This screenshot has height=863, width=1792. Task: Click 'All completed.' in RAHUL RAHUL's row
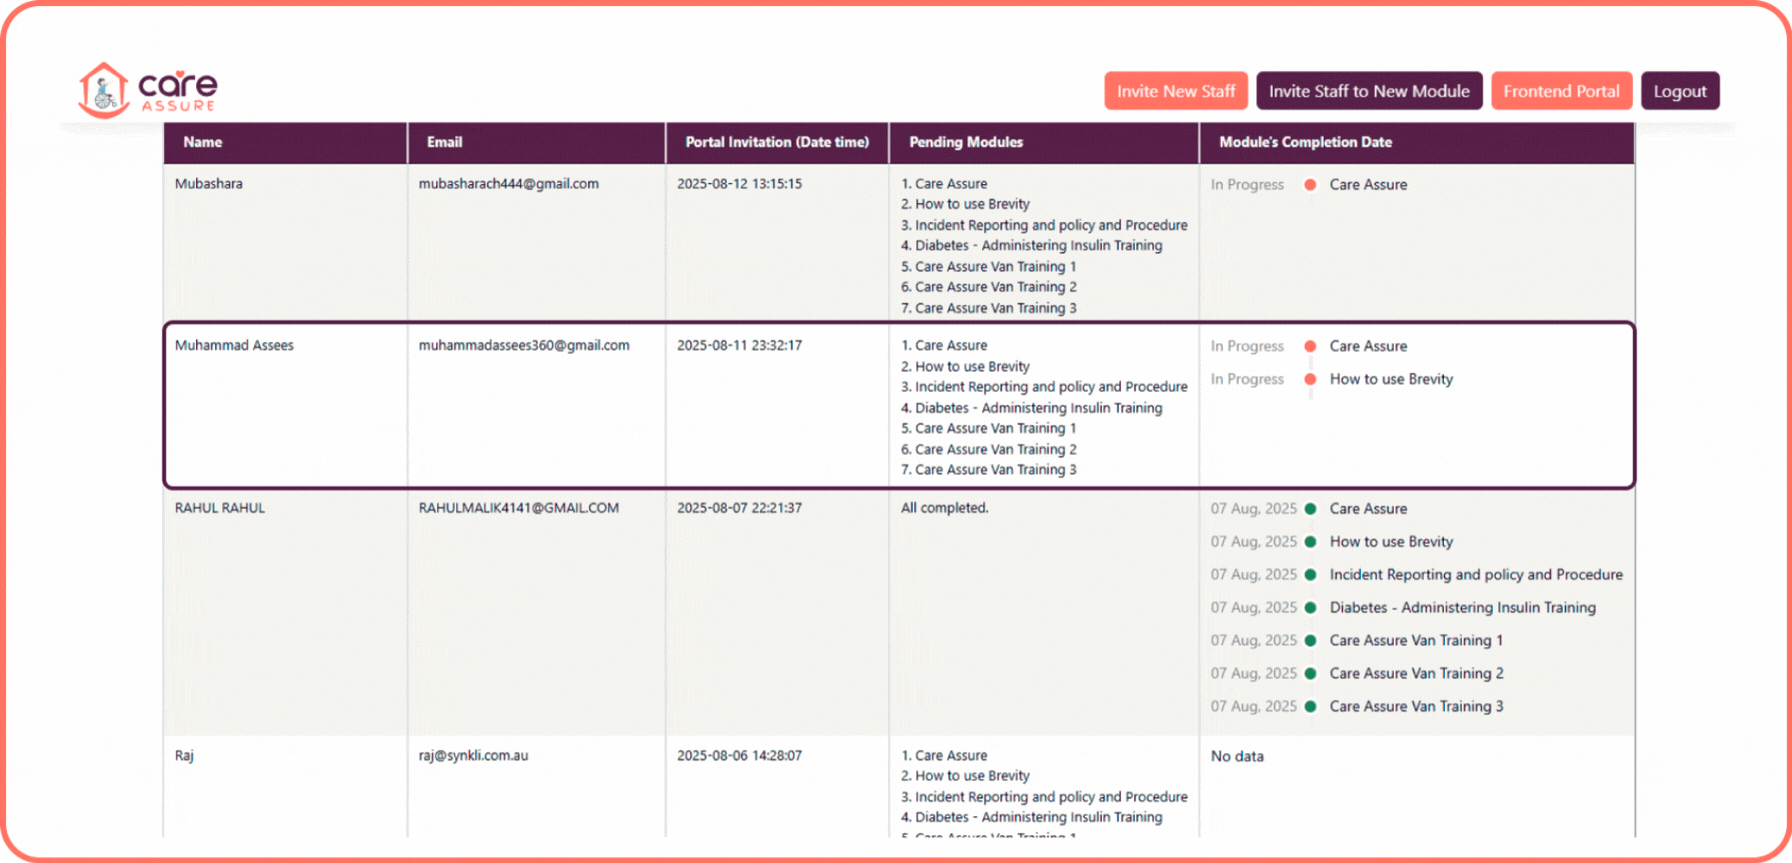pos(944,508)
